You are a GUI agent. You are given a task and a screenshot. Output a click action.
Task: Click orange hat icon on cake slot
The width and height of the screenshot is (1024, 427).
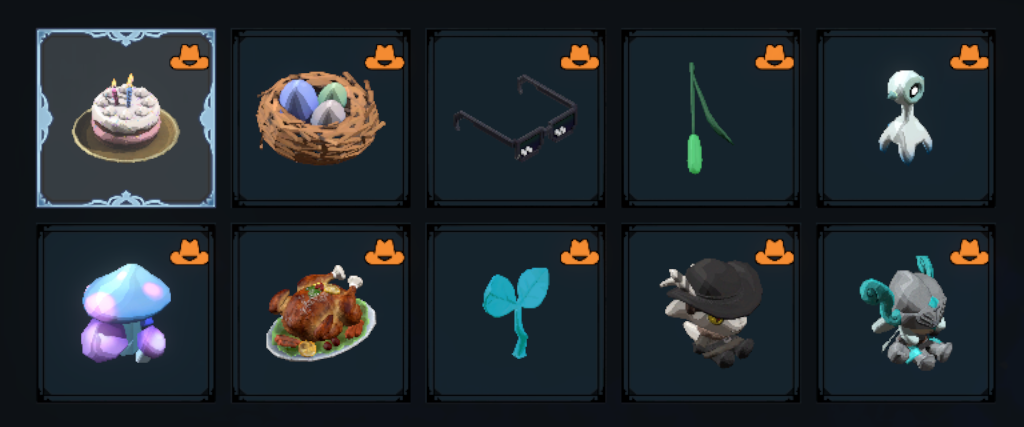click(x=189, y=57)
